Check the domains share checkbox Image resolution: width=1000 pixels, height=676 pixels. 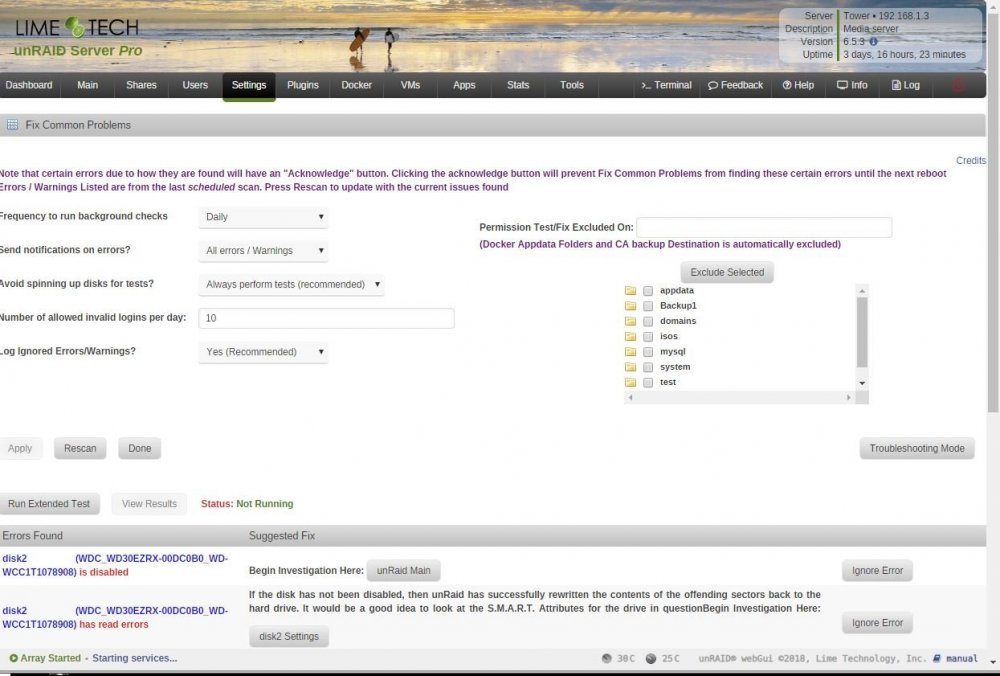[x=648, y=321]
